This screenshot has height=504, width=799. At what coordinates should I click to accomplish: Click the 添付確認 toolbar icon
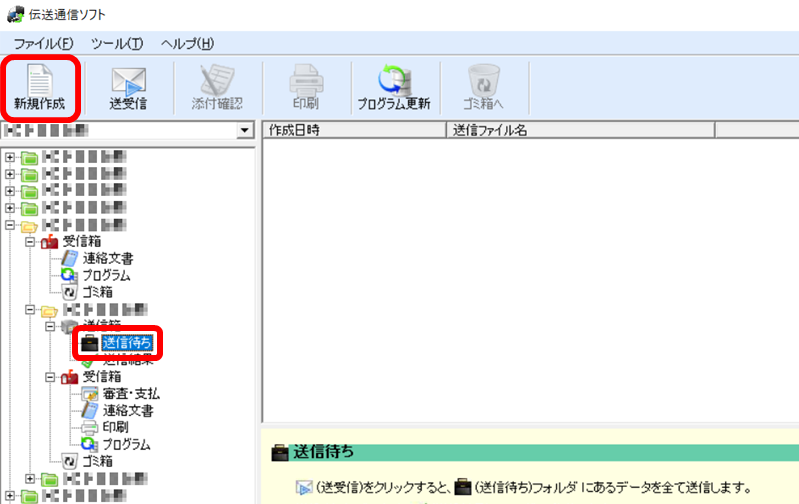click(x=217, y=87)
